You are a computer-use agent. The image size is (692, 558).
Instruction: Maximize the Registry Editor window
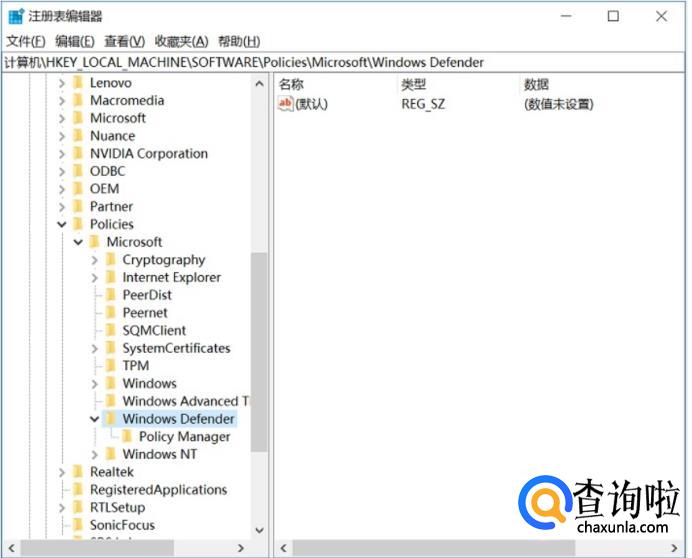(613, 16)
